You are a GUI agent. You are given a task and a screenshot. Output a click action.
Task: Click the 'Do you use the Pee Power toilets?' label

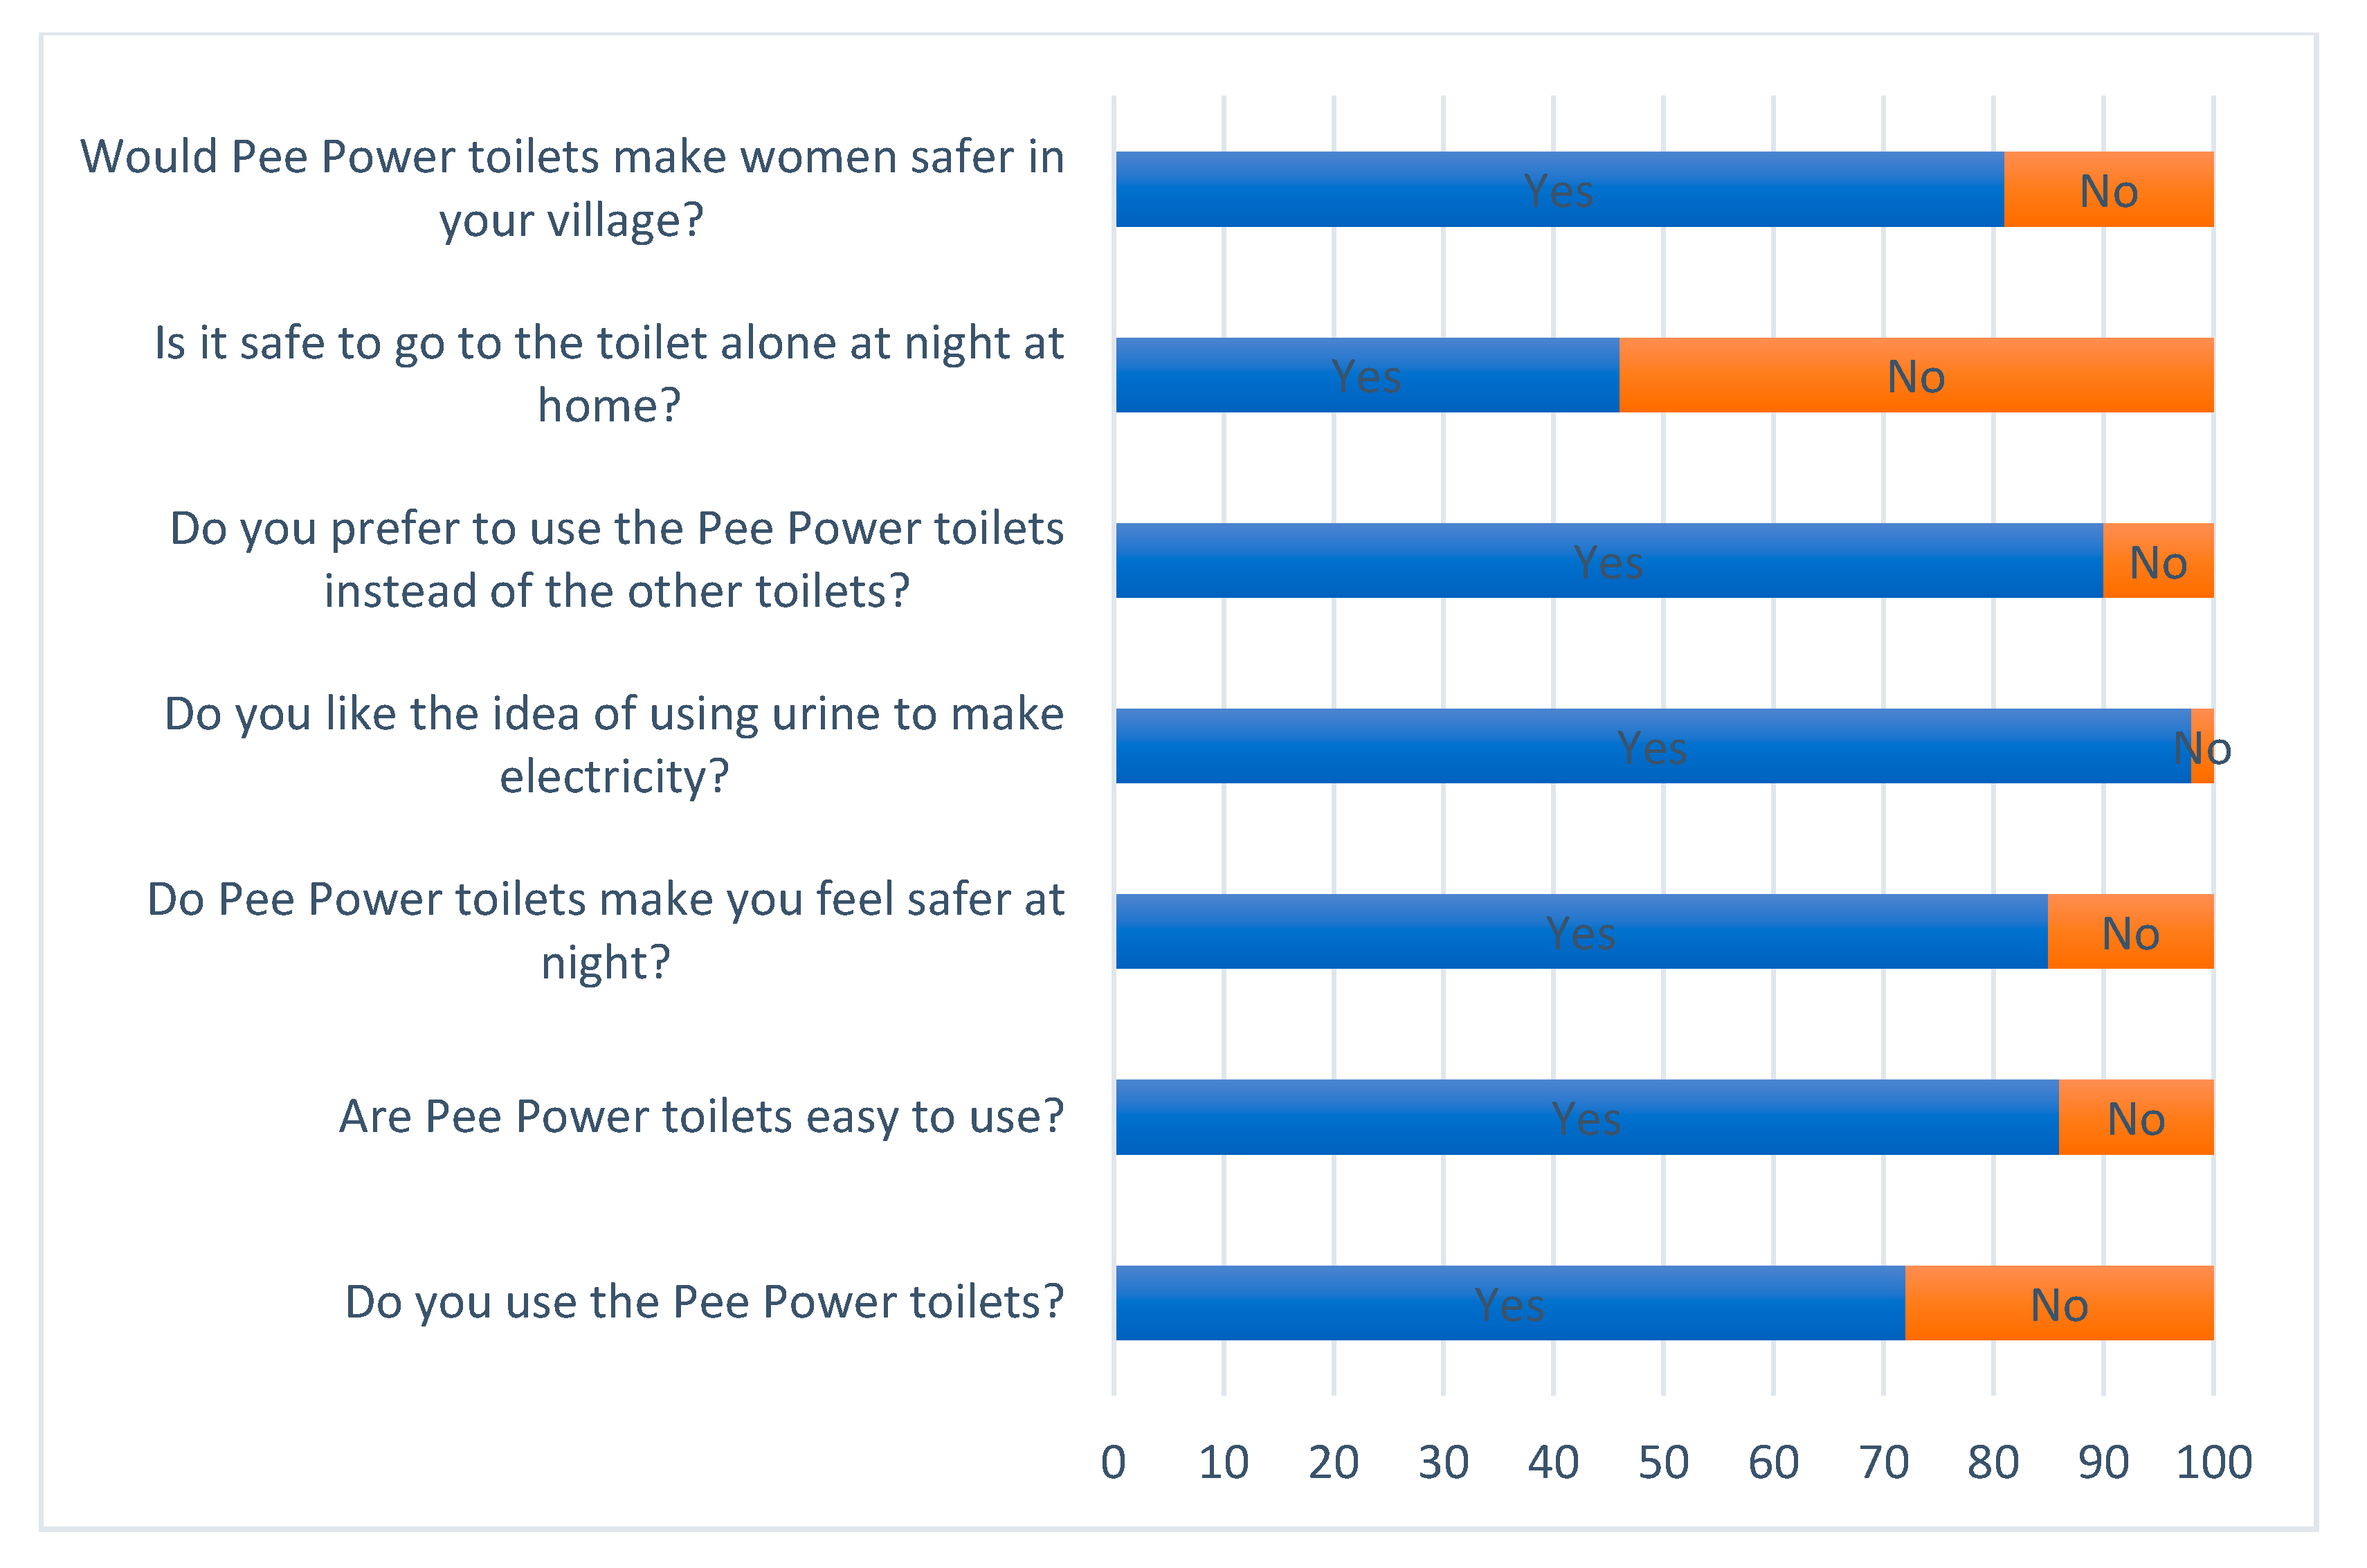704,1303
